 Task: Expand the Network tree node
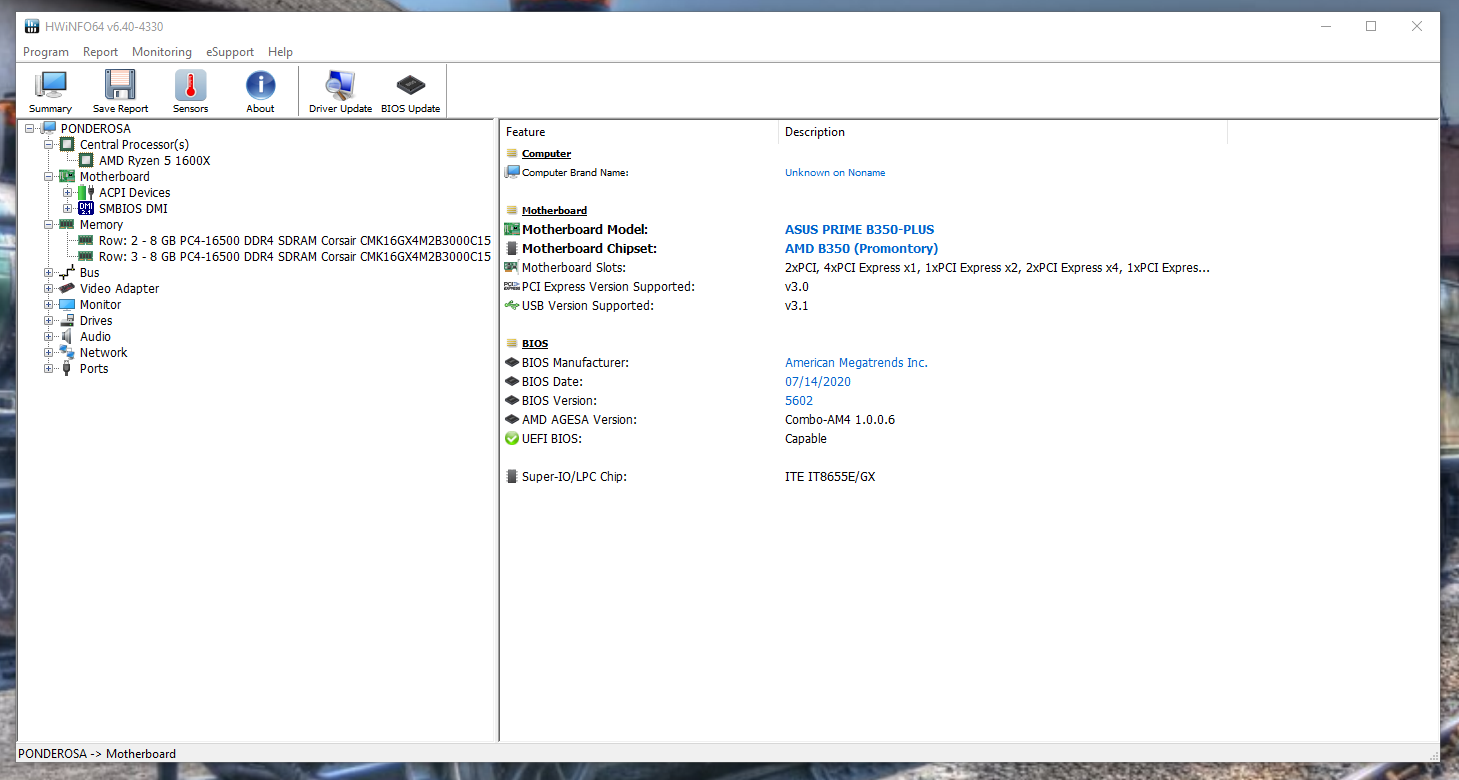click(49, 353)
